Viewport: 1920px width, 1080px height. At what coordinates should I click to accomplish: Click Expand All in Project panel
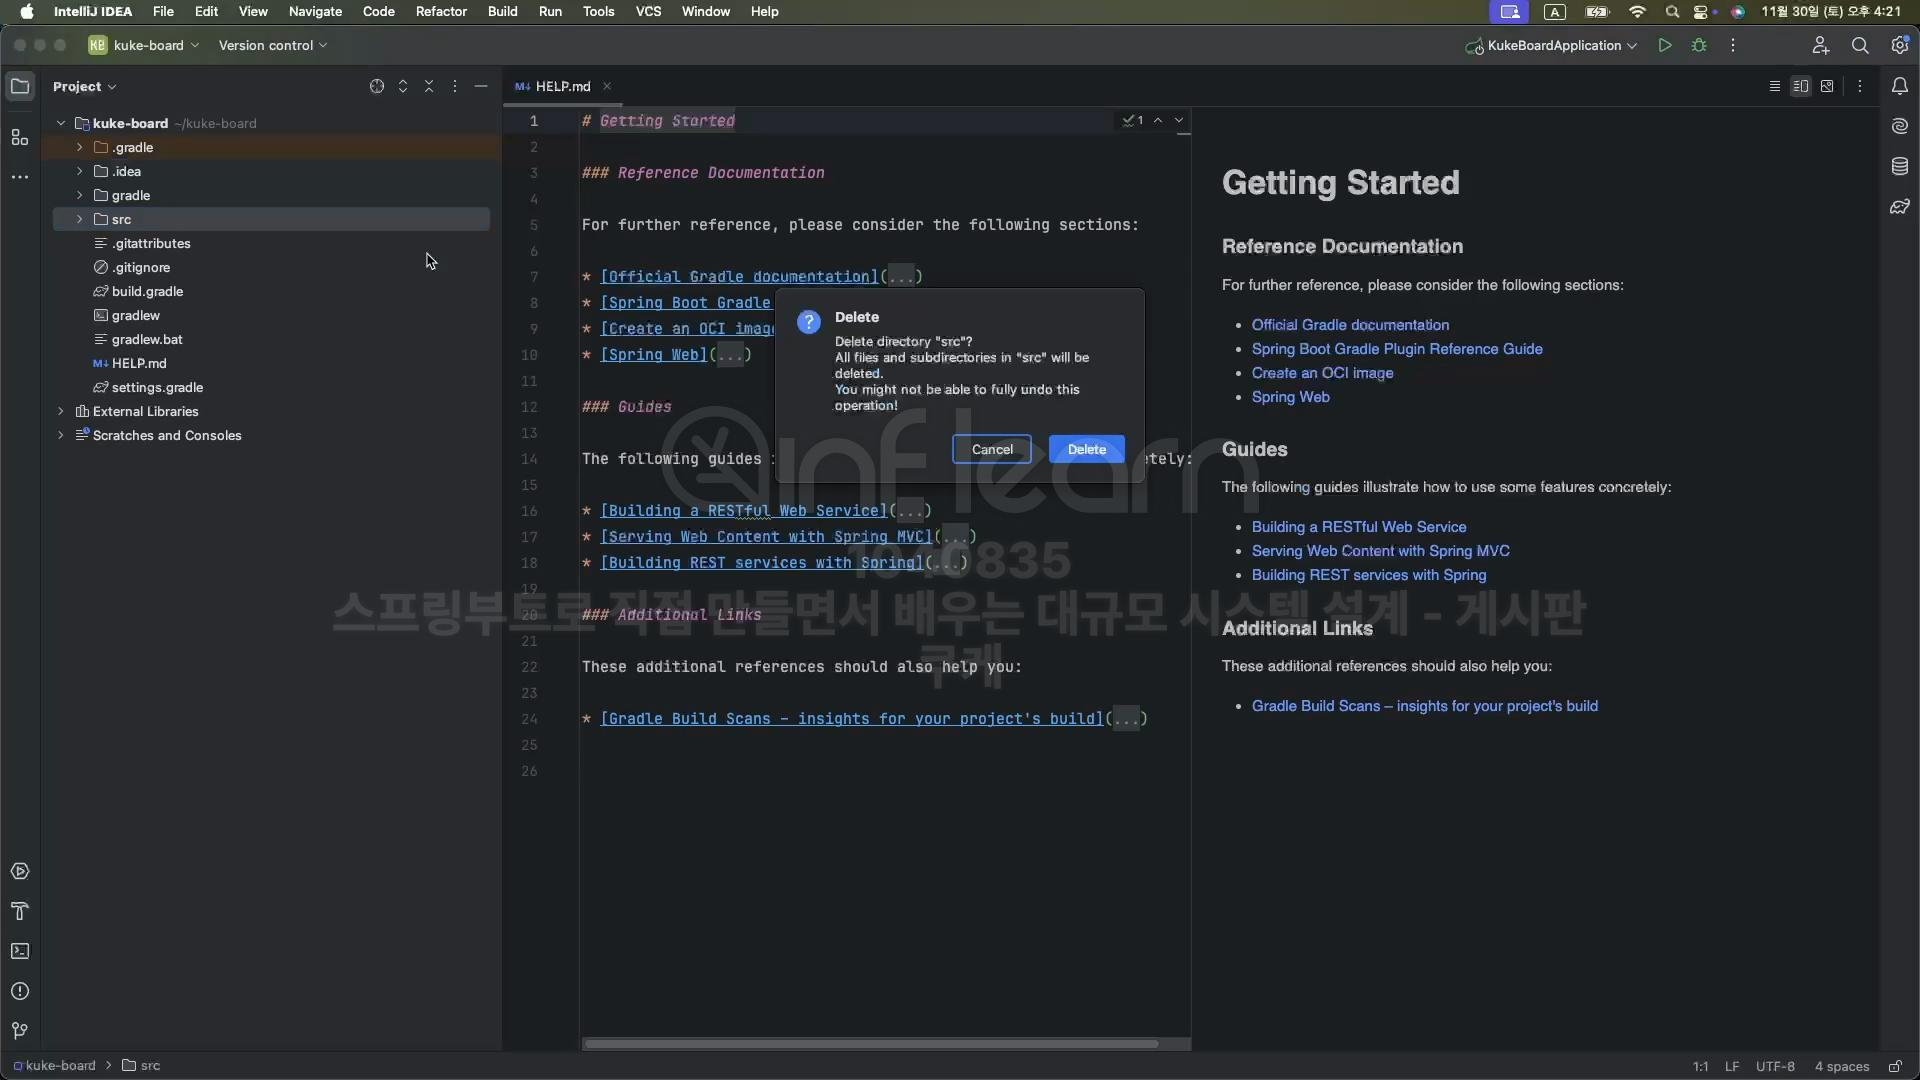[x=403, y=86]
